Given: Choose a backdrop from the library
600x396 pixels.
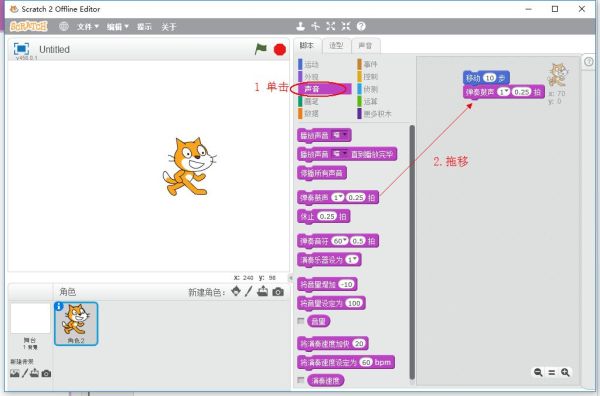Looking at the screenshot, I should coord(15,373).
